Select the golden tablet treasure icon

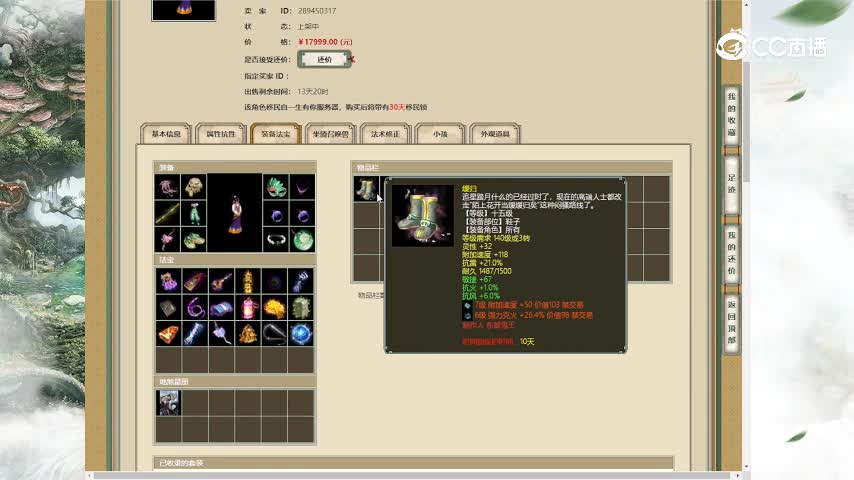[x=194, y=282]
